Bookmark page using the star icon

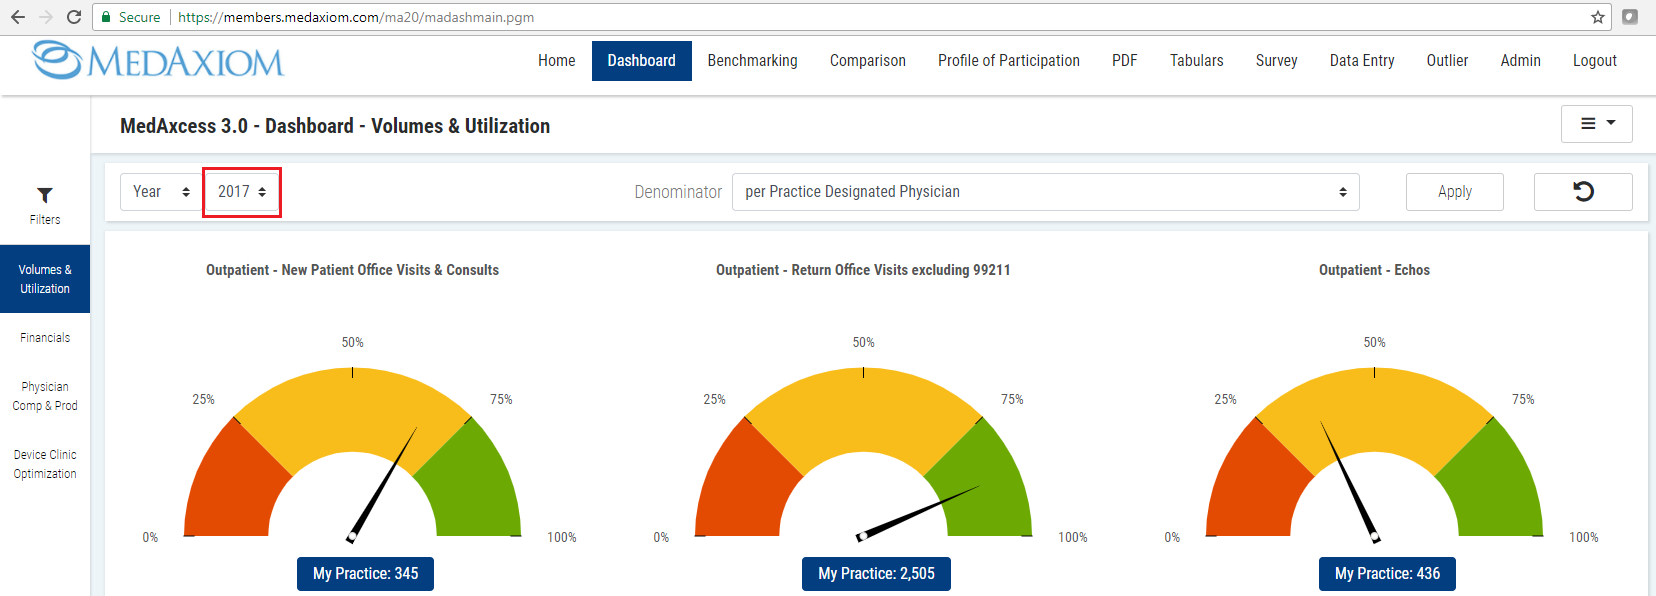(1598, 17)
